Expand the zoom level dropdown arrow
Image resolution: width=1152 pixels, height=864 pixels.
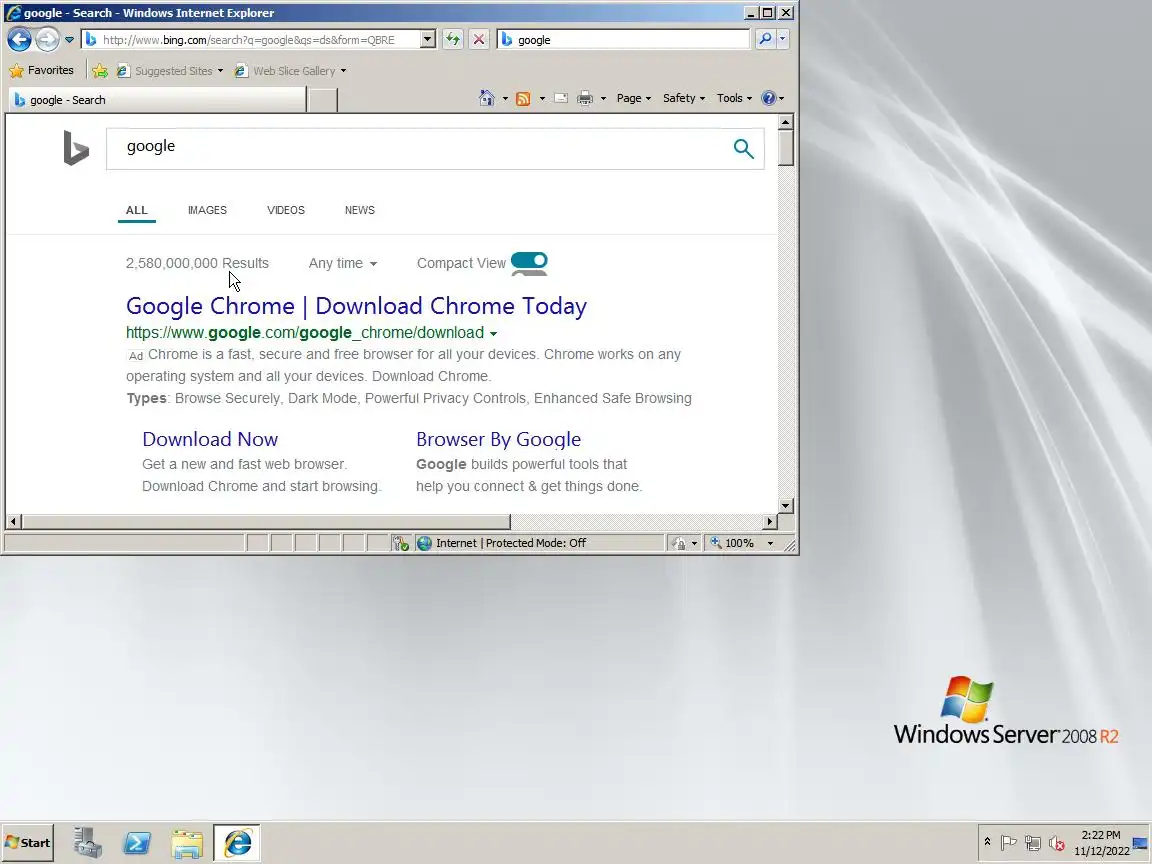pos(770,544)
